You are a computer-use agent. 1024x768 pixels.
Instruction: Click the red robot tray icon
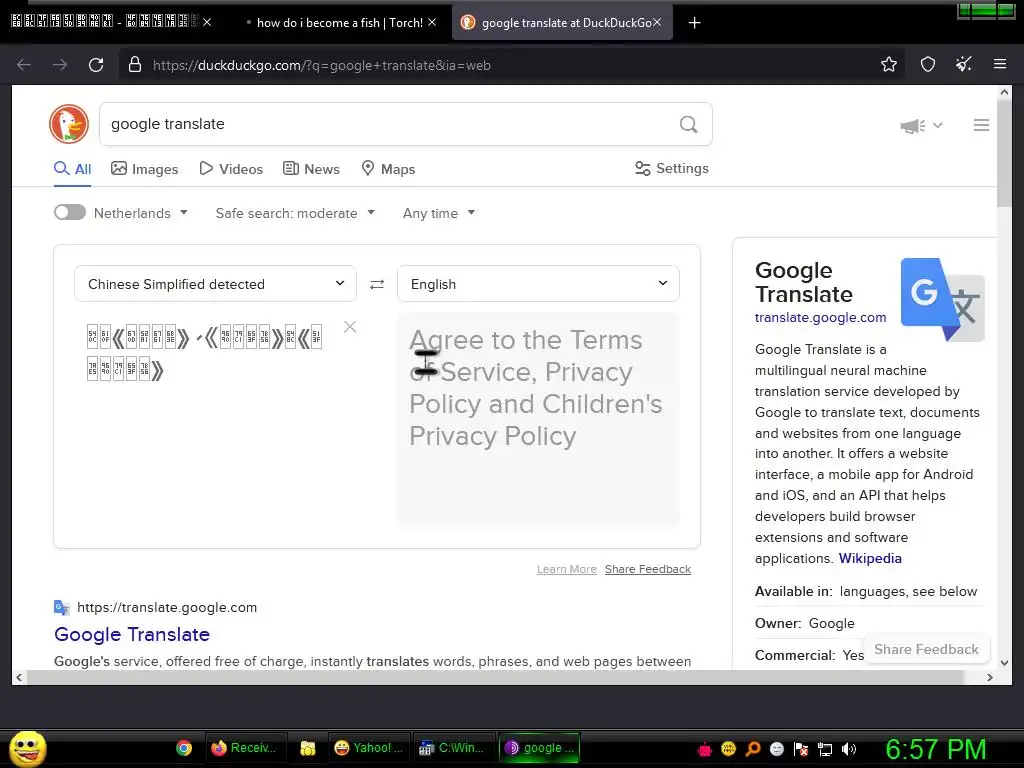(705, 749)
